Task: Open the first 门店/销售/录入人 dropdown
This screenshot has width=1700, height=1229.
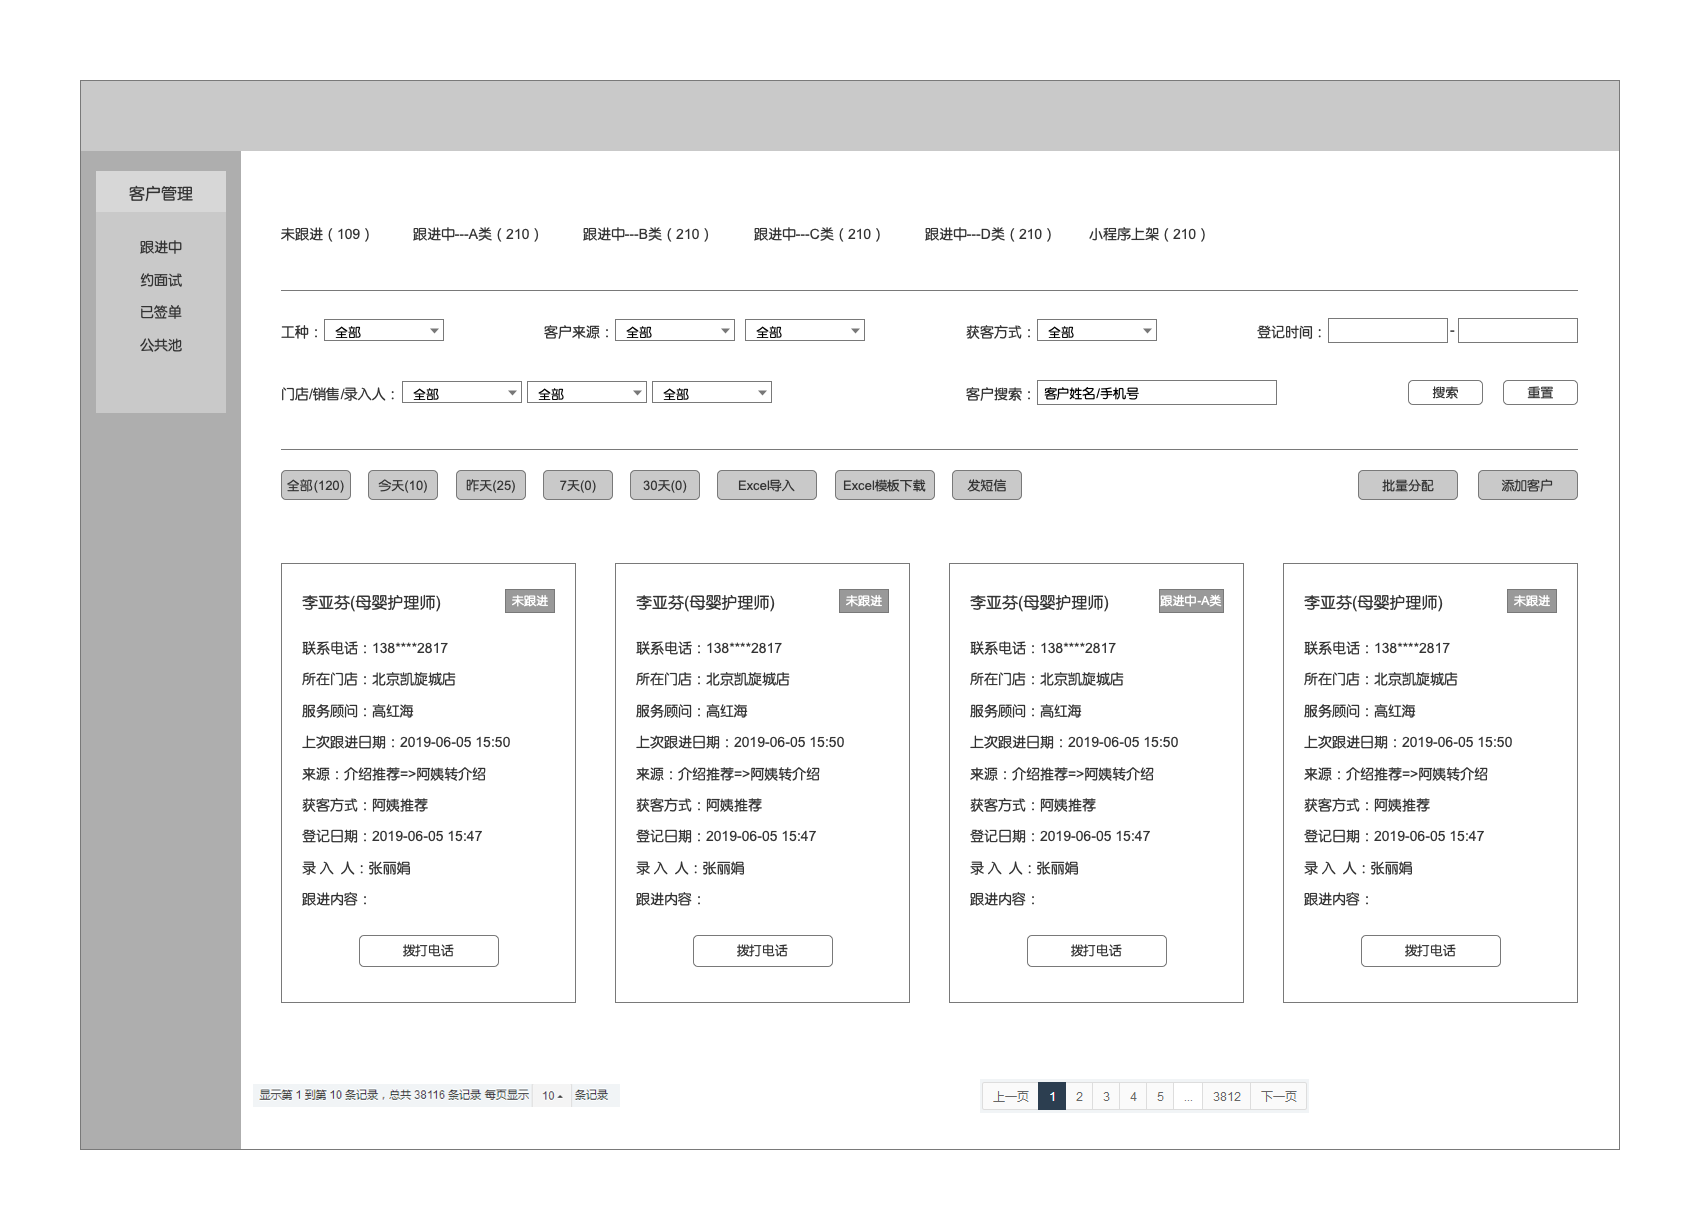Action: pyautogui.click(x=462, y=393)
